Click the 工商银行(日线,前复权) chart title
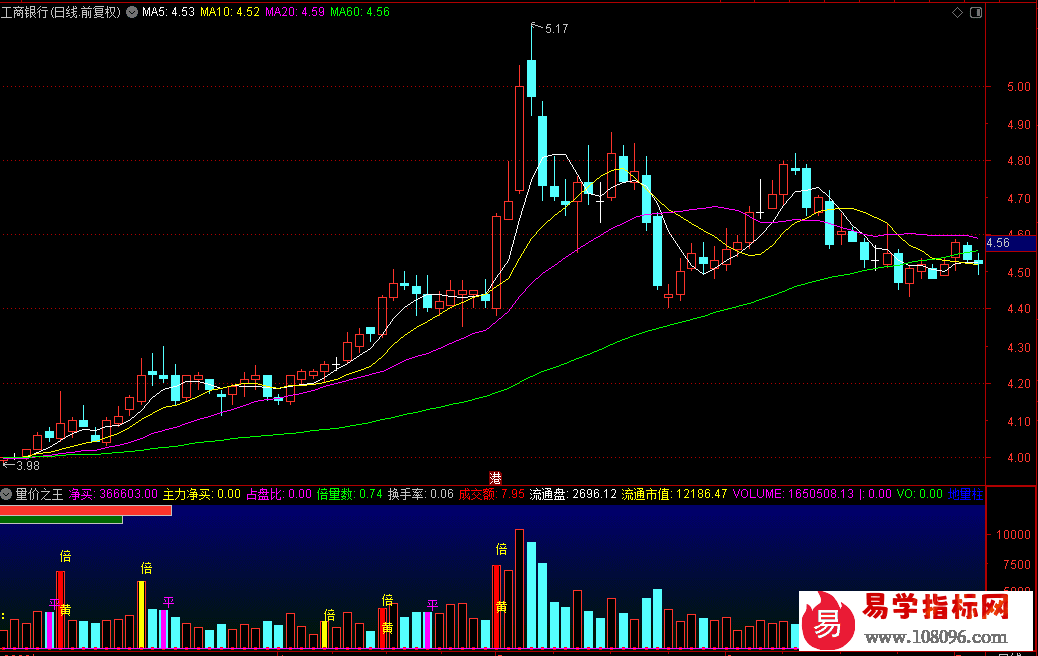 61,12
